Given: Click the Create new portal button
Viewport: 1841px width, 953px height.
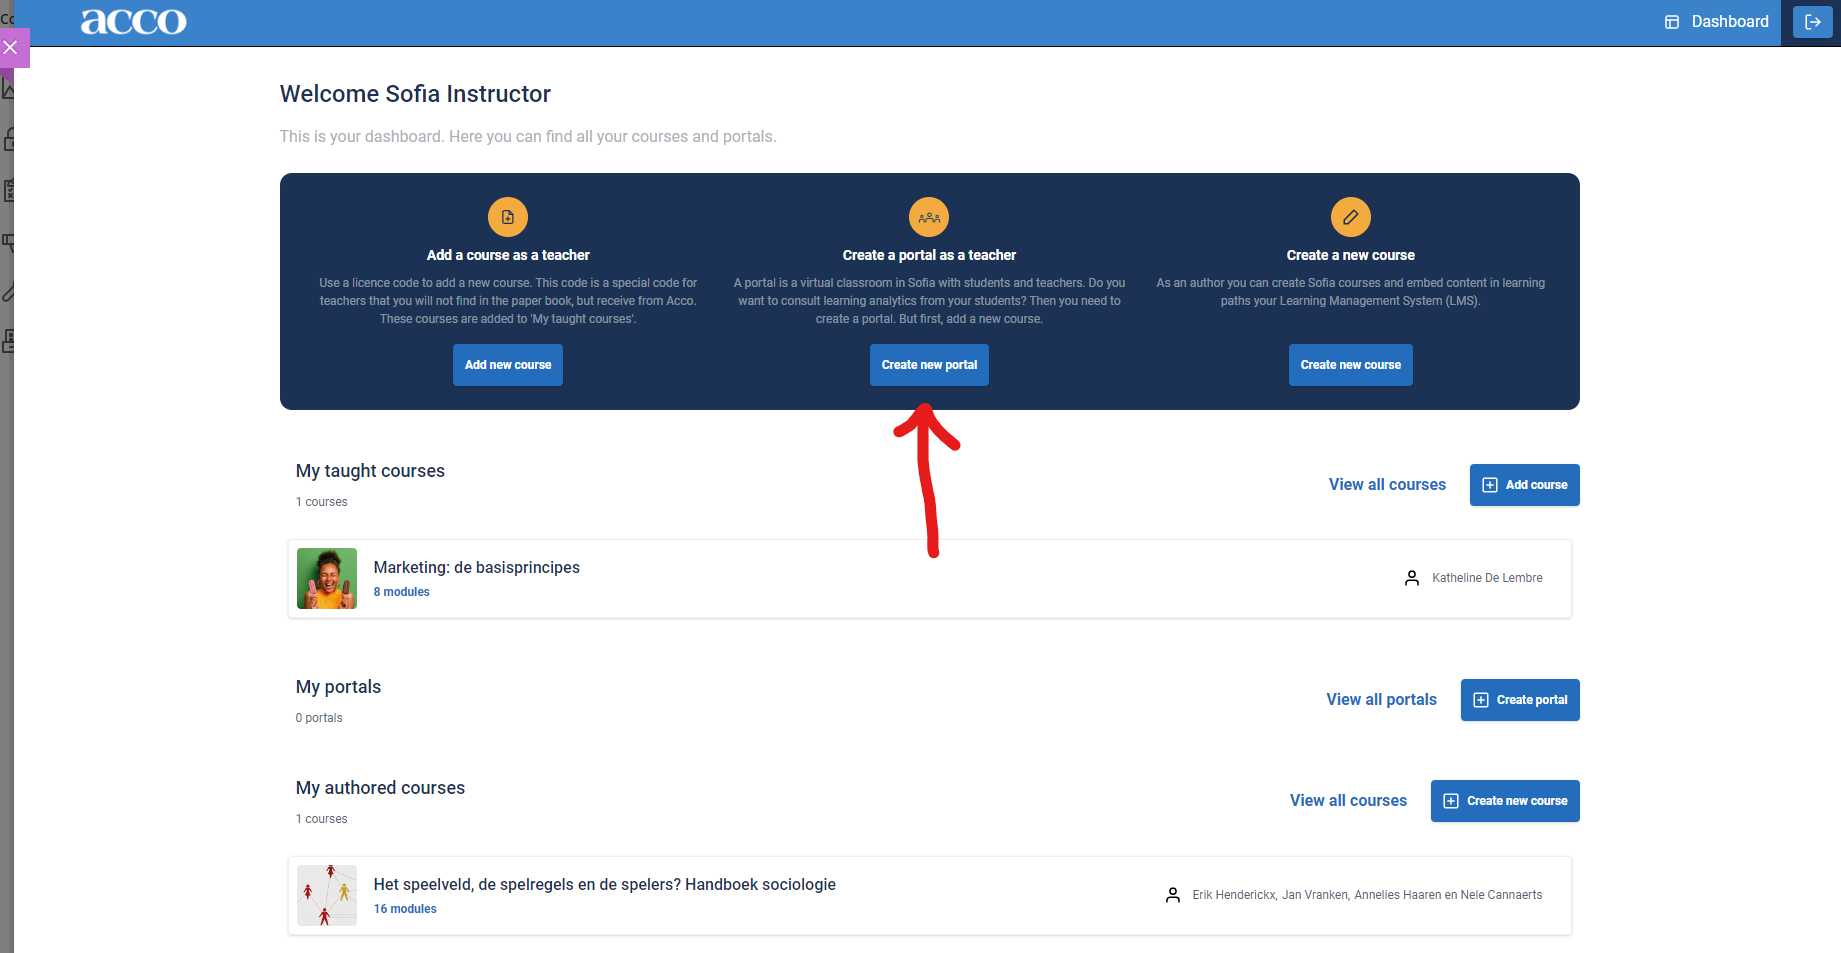Looking at the screenshot, I should pyautogui.click(x=929, y=365).
